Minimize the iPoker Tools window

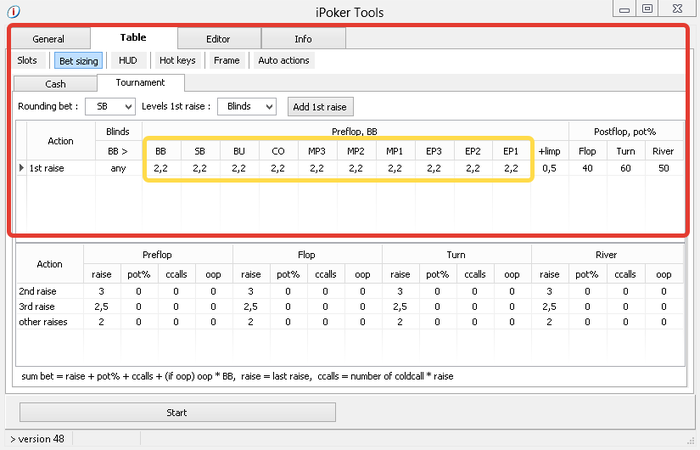coord(625,8)
